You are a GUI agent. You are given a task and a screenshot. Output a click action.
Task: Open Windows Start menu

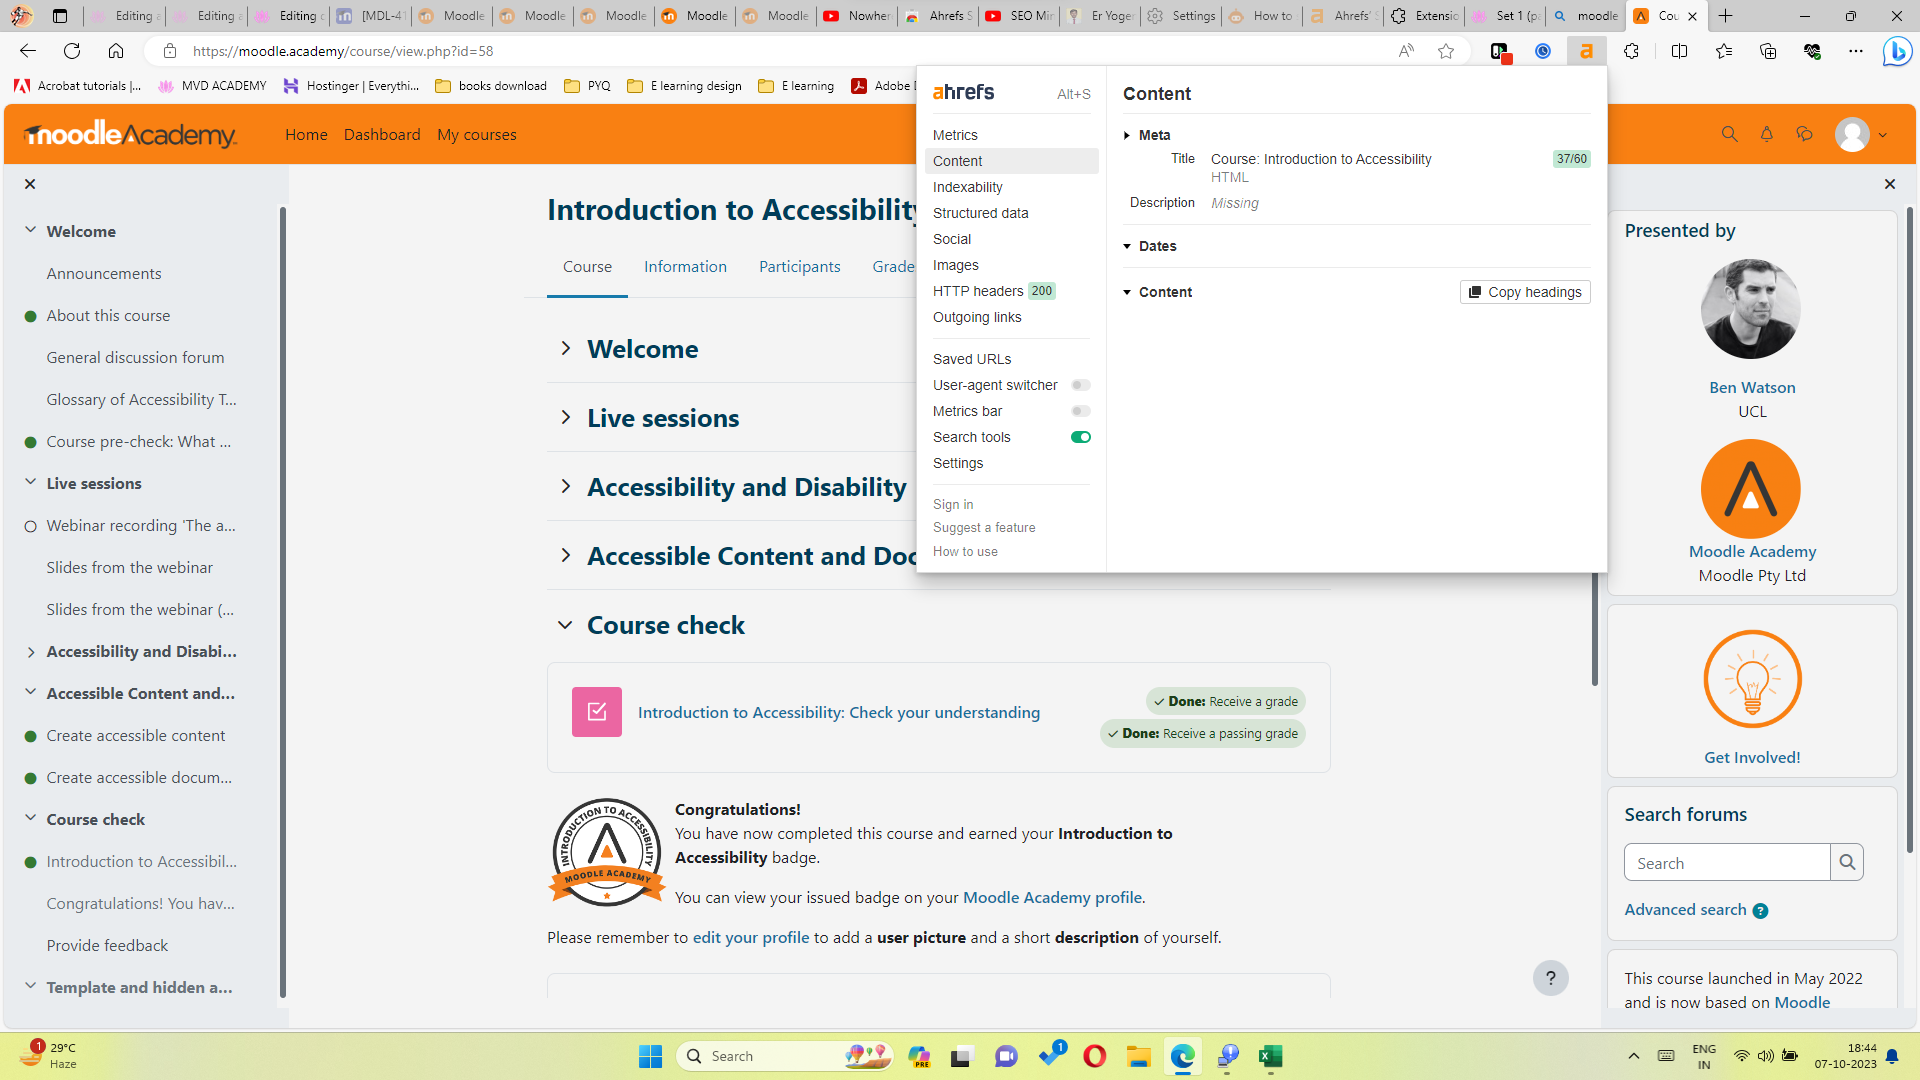coord(650,1056)
